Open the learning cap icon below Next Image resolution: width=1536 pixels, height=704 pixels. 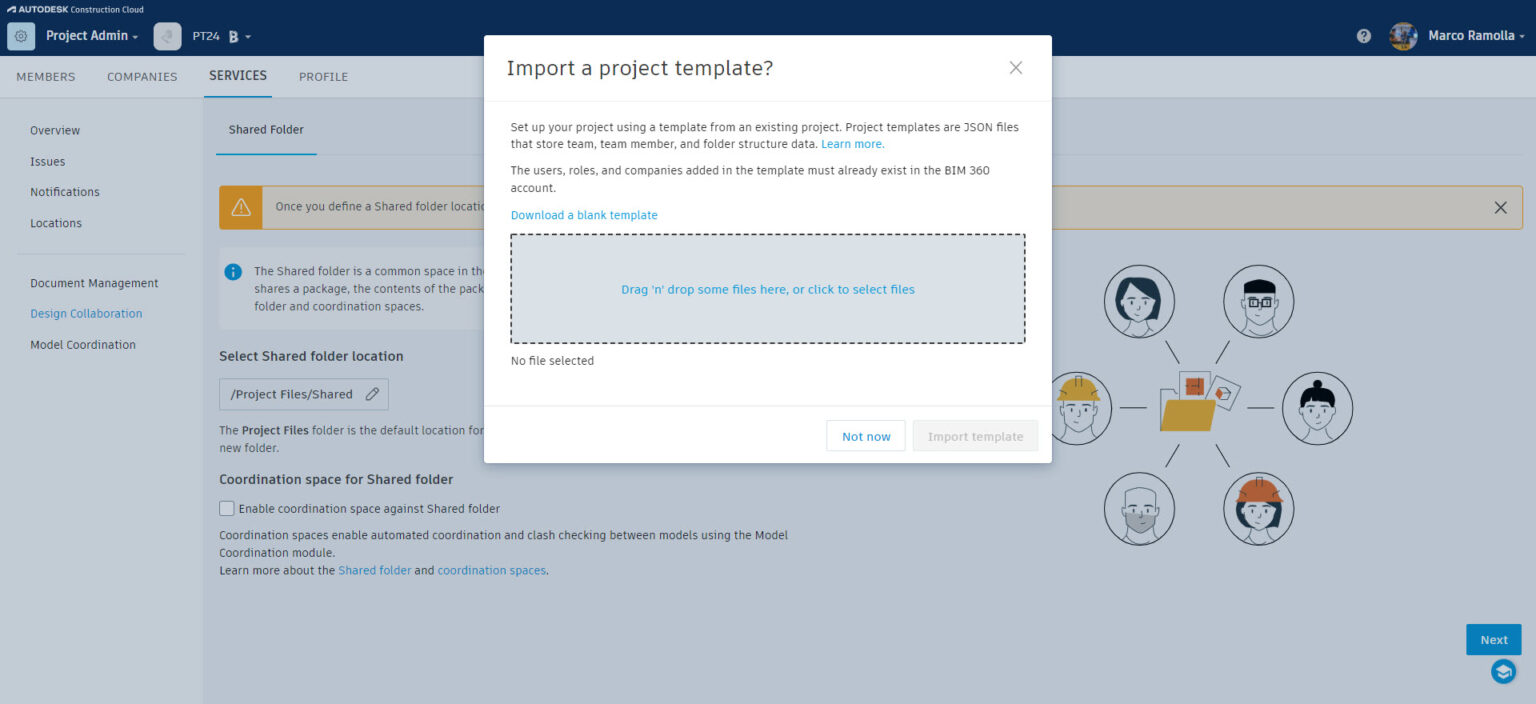[x=1503, y=672]
